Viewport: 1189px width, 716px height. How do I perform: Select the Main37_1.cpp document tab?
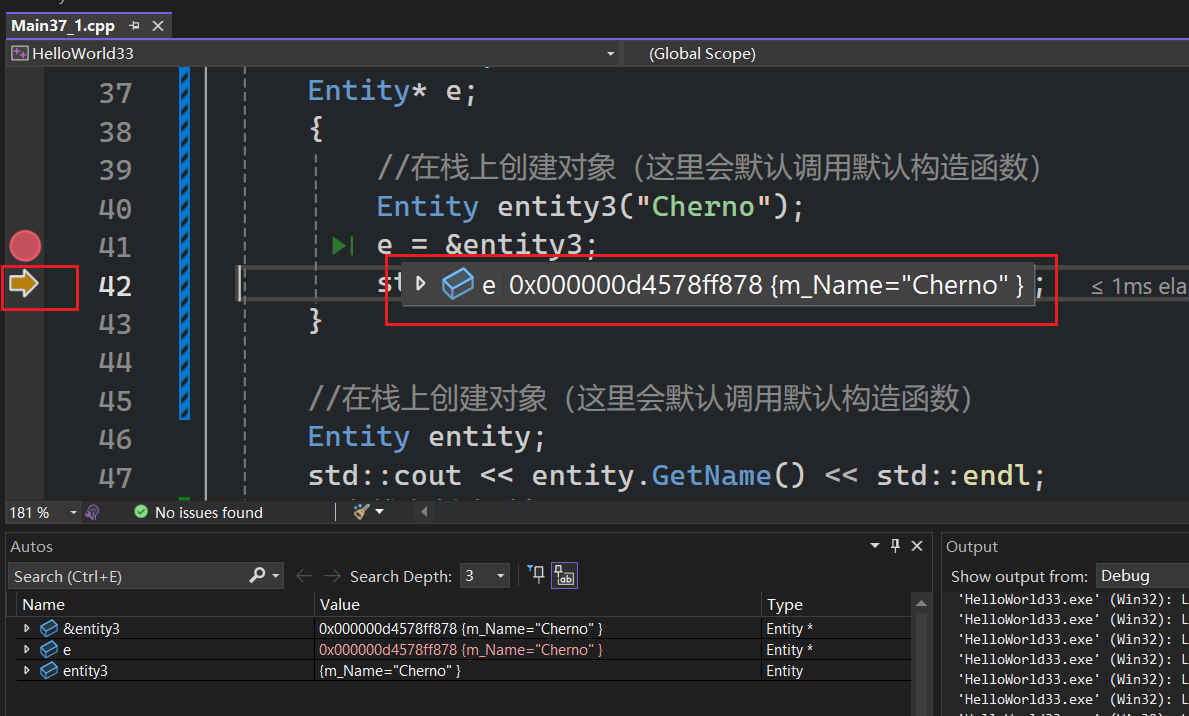63,26
